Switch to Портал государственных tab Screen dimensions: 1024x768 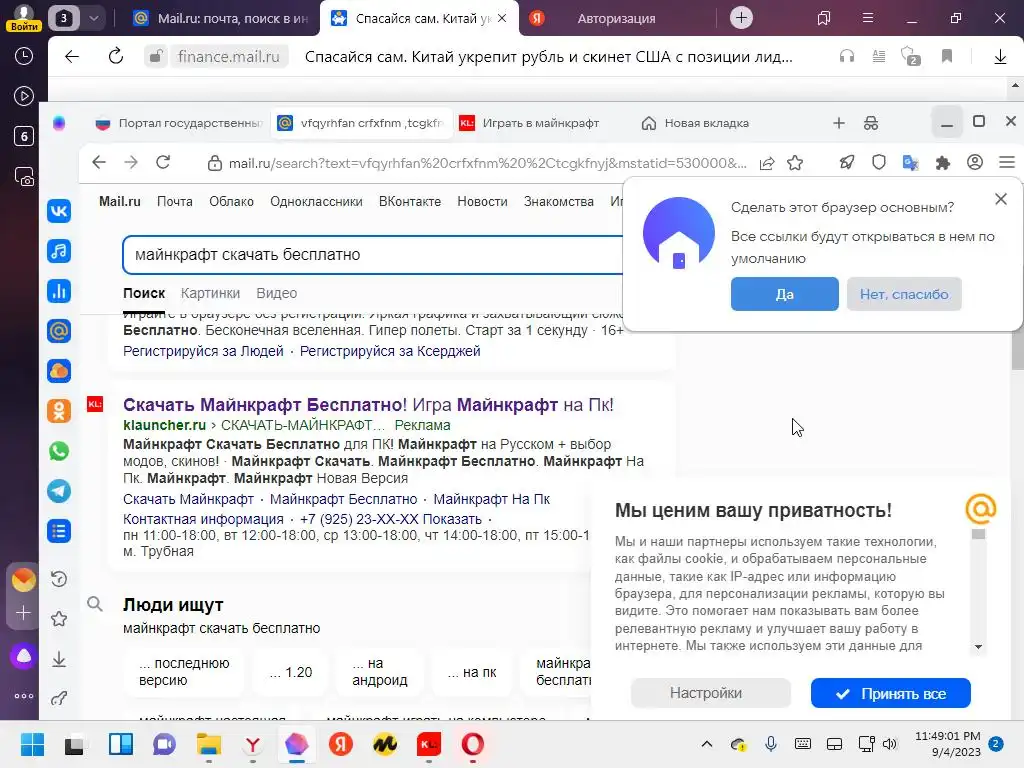179,123
